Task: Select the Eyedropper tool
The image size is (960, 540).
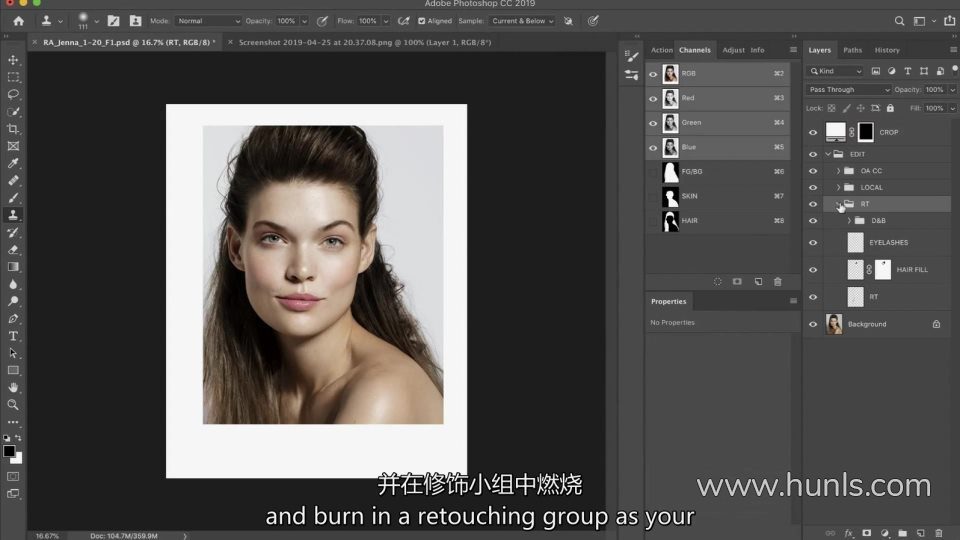Action: (x=13, y=163)
